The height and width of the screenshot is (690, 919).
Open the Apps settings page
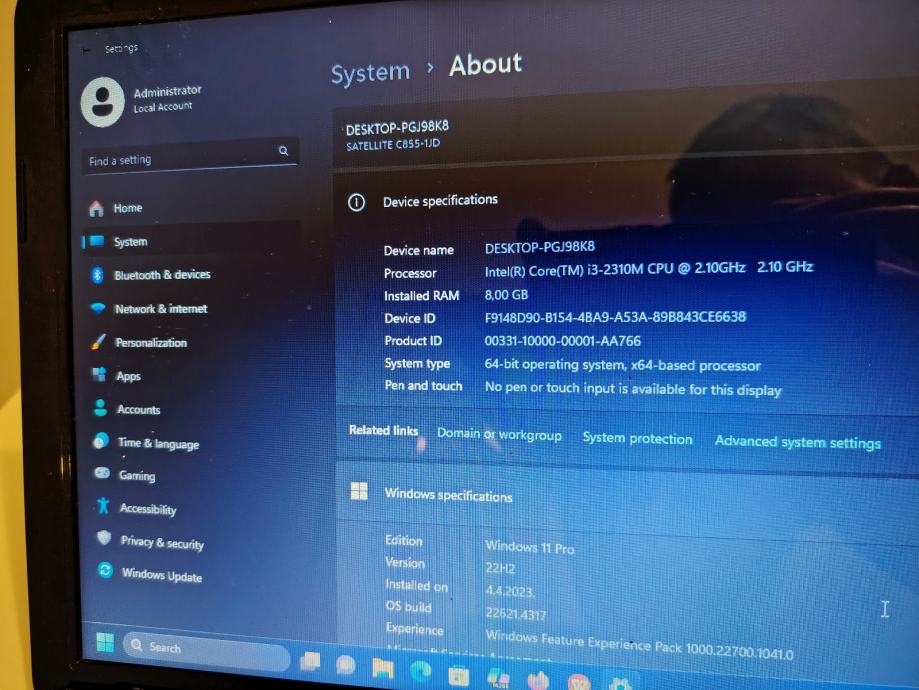click(128, 376)
